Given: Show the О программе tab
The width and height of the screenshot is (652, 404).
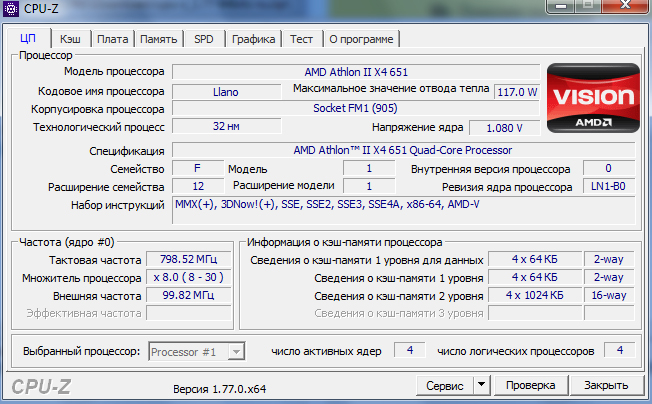Looking at the screenshot, I should point(360,39).
